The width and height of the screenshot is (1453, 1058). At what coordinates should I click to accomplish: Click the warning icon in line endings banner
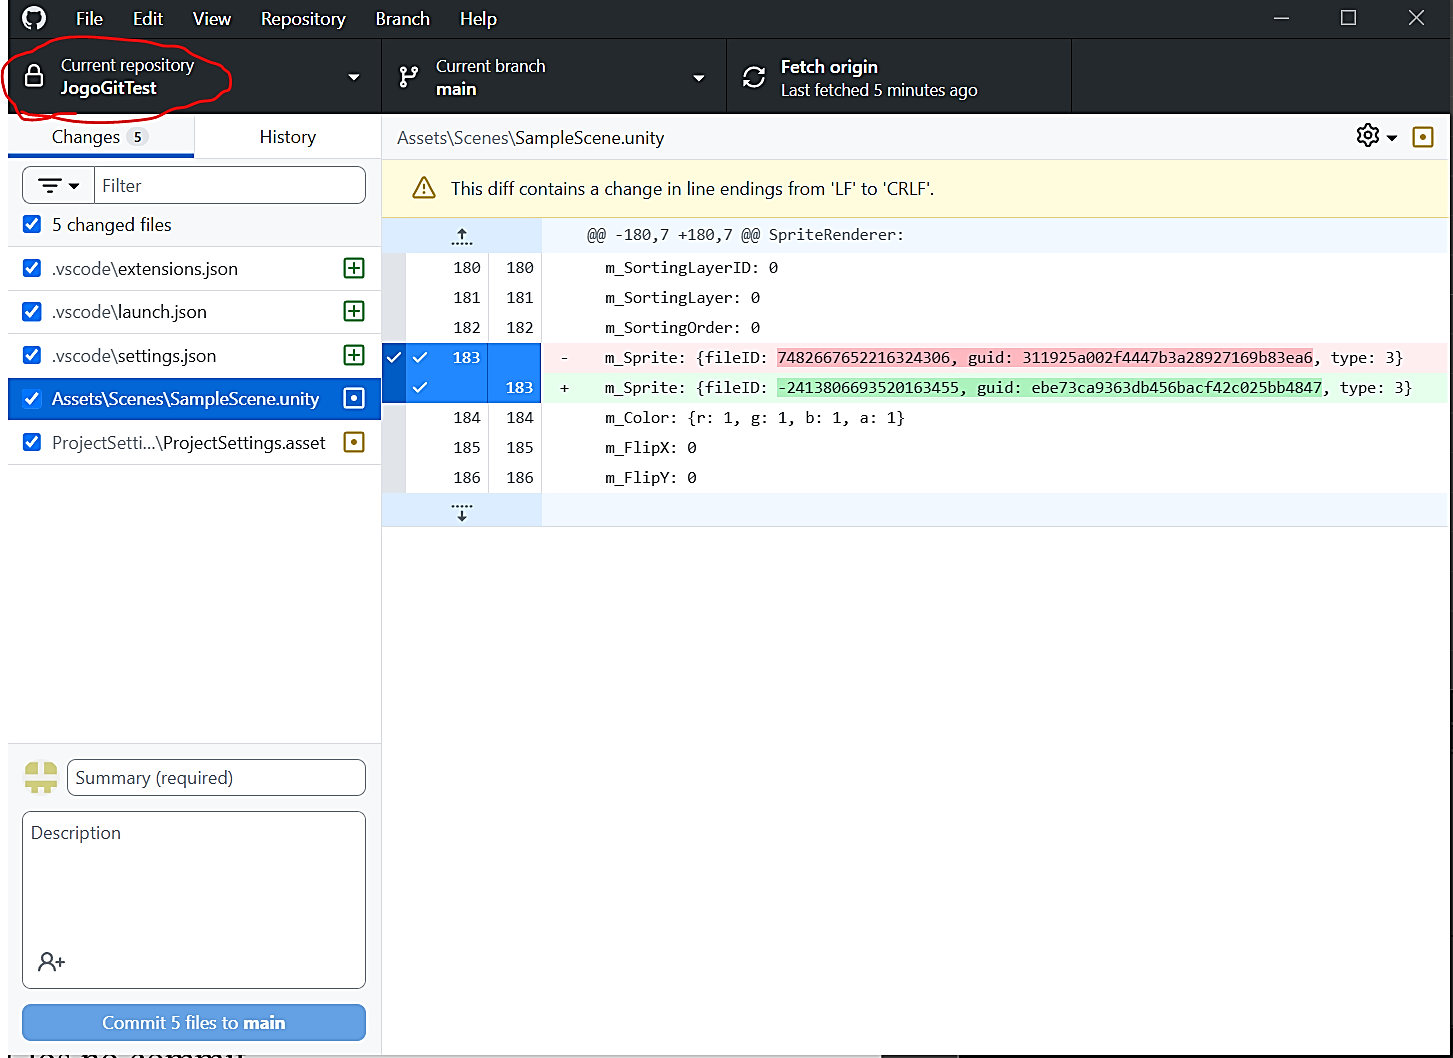(424, 188)
